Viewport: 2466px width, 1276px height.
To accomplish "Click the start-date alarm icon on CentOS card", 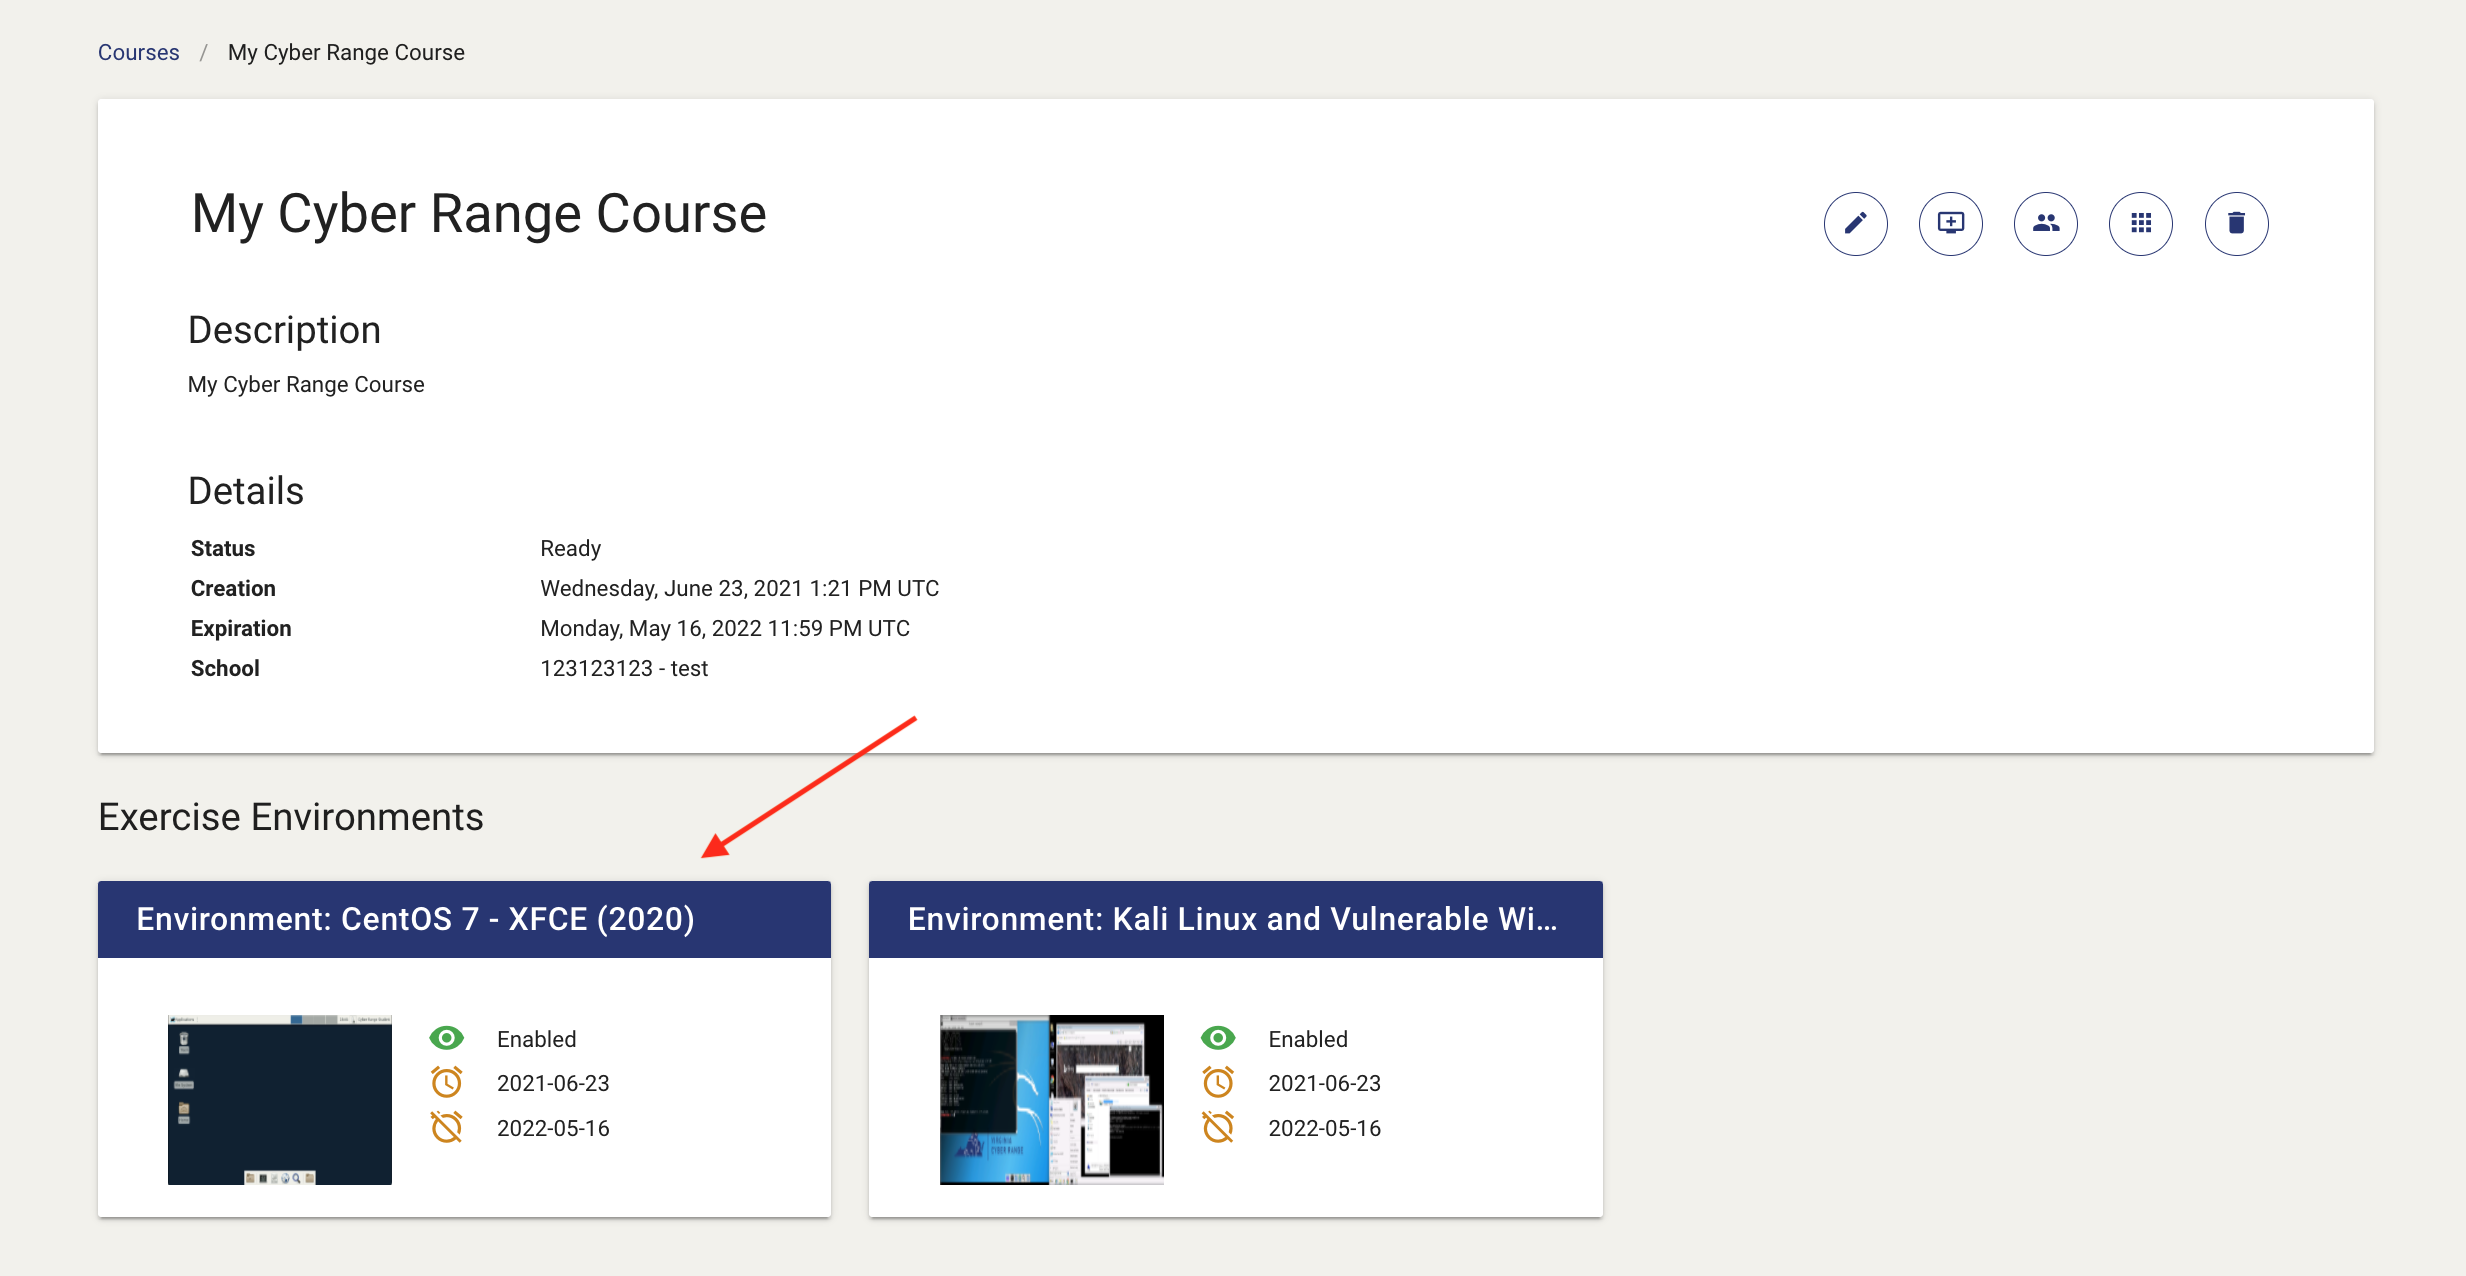I will point(447,1082).
